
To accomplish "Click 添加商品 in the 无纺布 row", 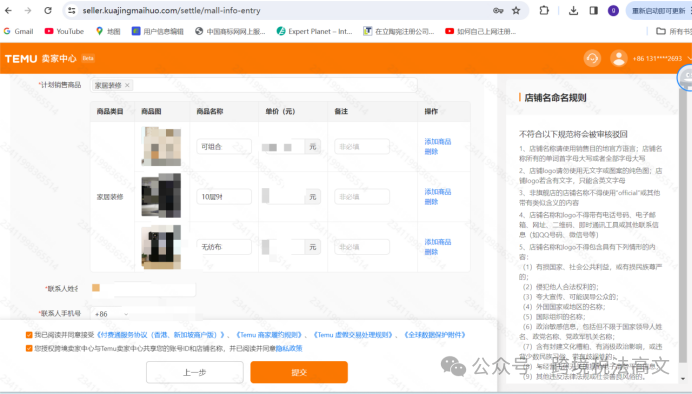I will (438, 242).
